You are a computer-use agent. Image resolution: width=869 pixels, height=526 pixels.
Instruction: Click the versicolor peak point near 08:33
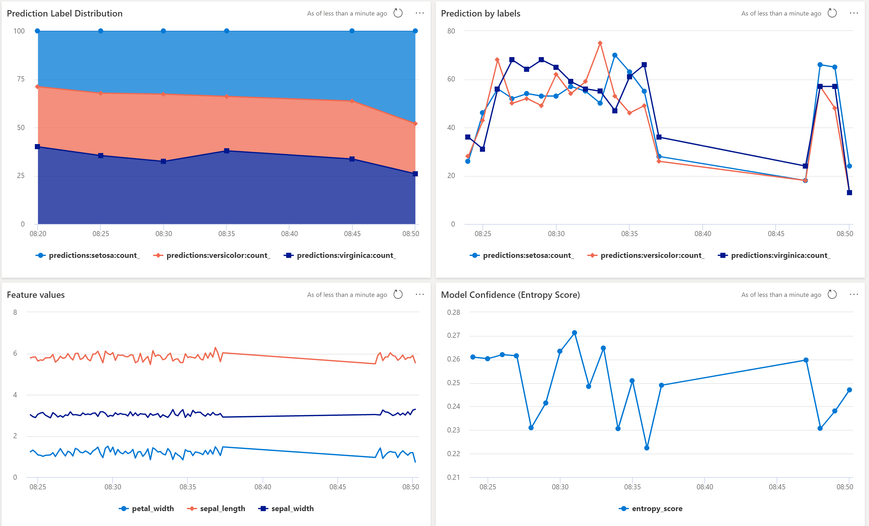click(x=600, y=43)
